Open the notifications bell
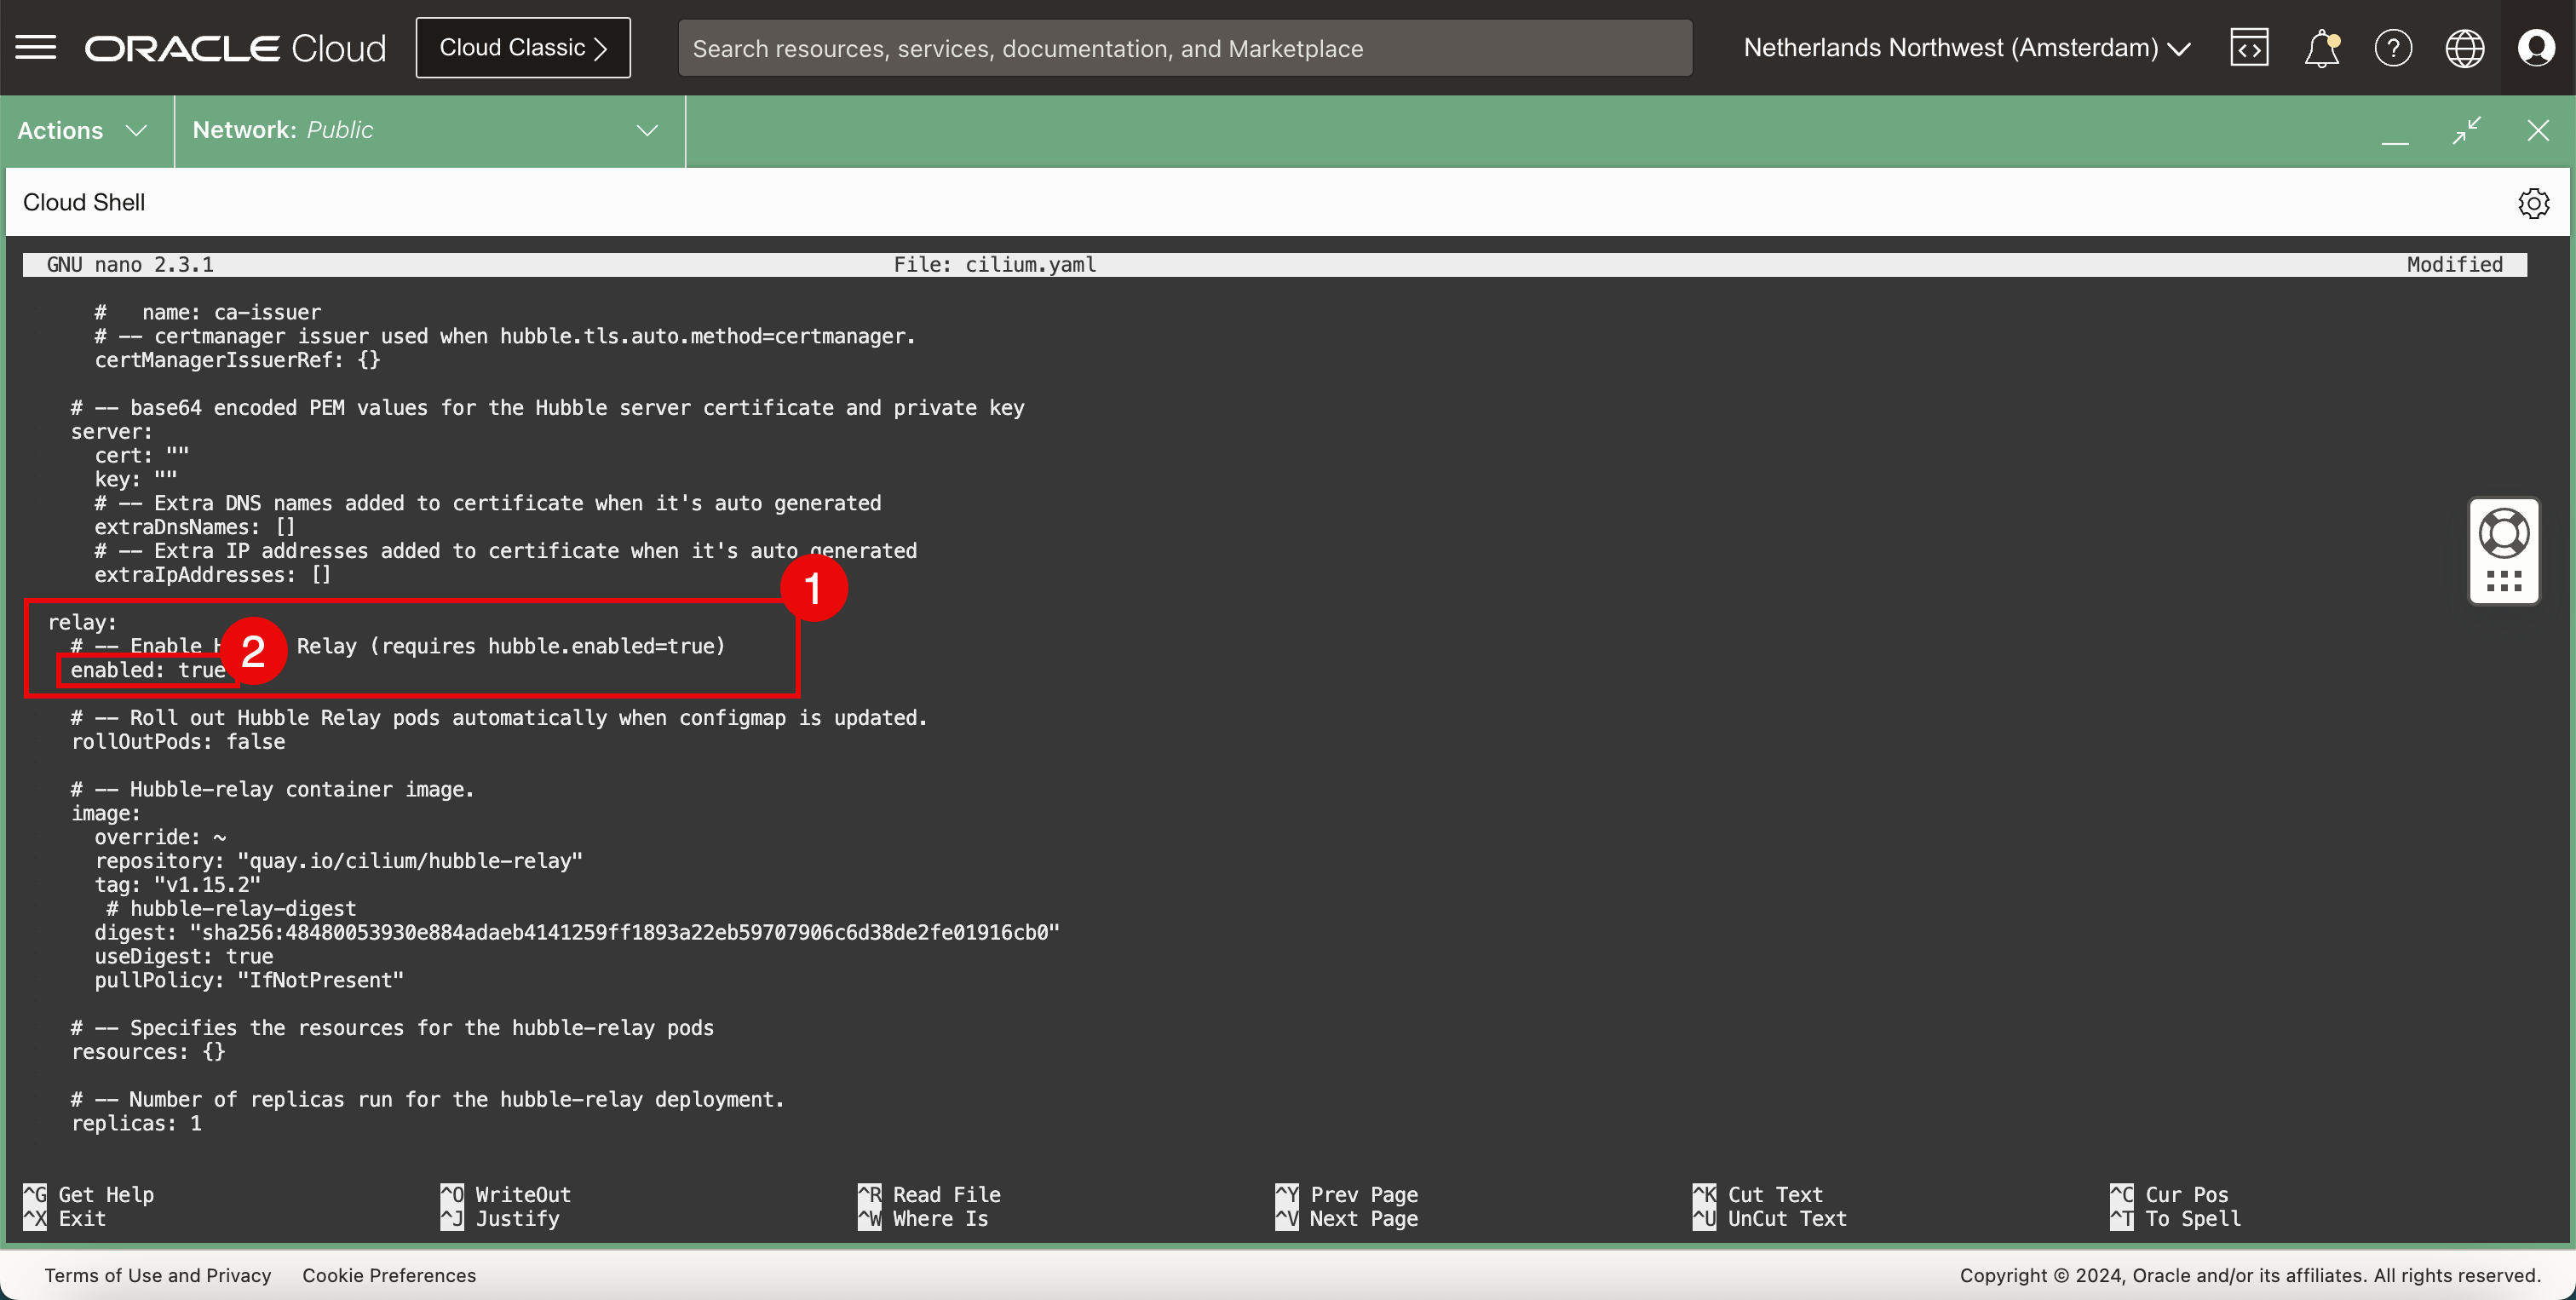2576x1300 pixels. click(x=2321, y=48)
